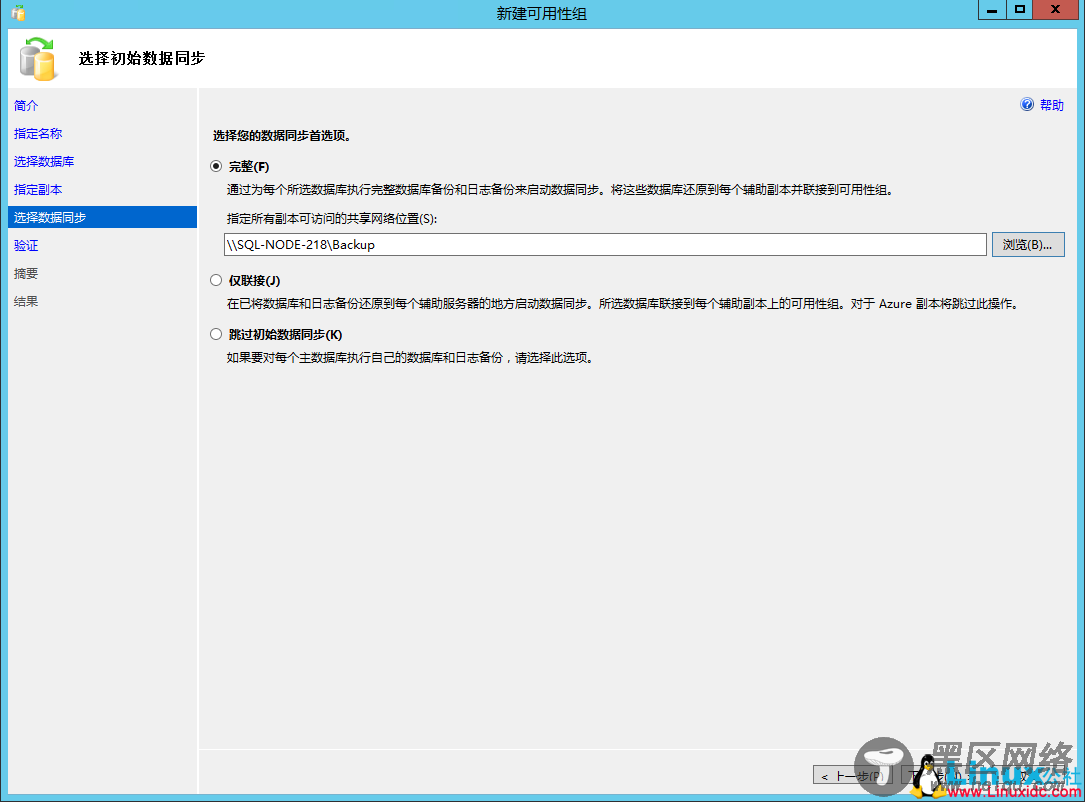Close the 新建可用性组 wizard window
Viewport: 1086px width, 802px height.
tap(1056, 10)
